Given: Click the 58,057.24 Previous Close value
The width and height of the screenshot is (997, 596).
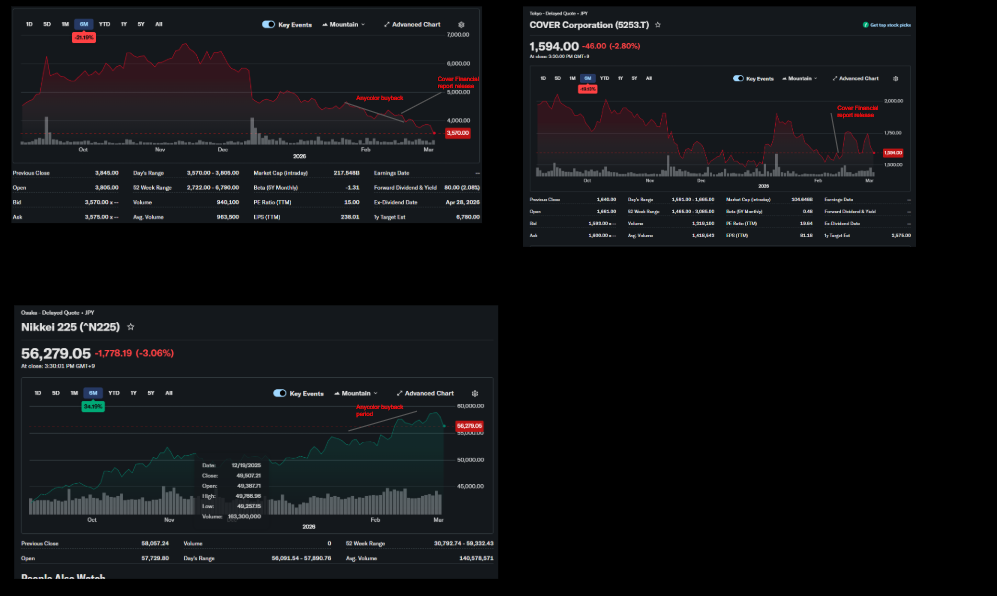Looking at the screenshot, I should coord(155,544).
